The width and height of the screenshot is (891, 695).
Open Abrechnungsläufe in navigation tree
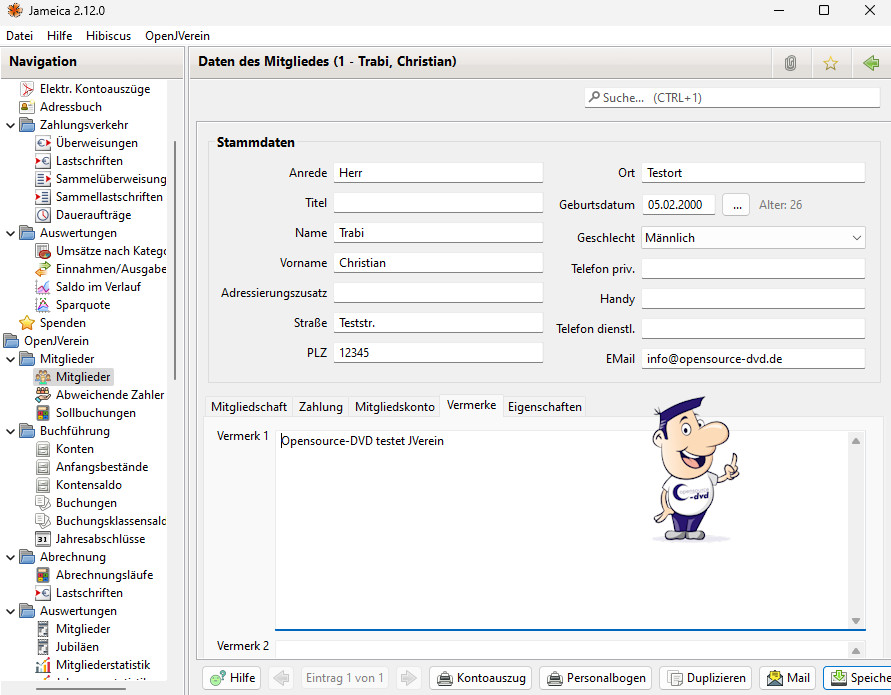[x=104, y=575]
